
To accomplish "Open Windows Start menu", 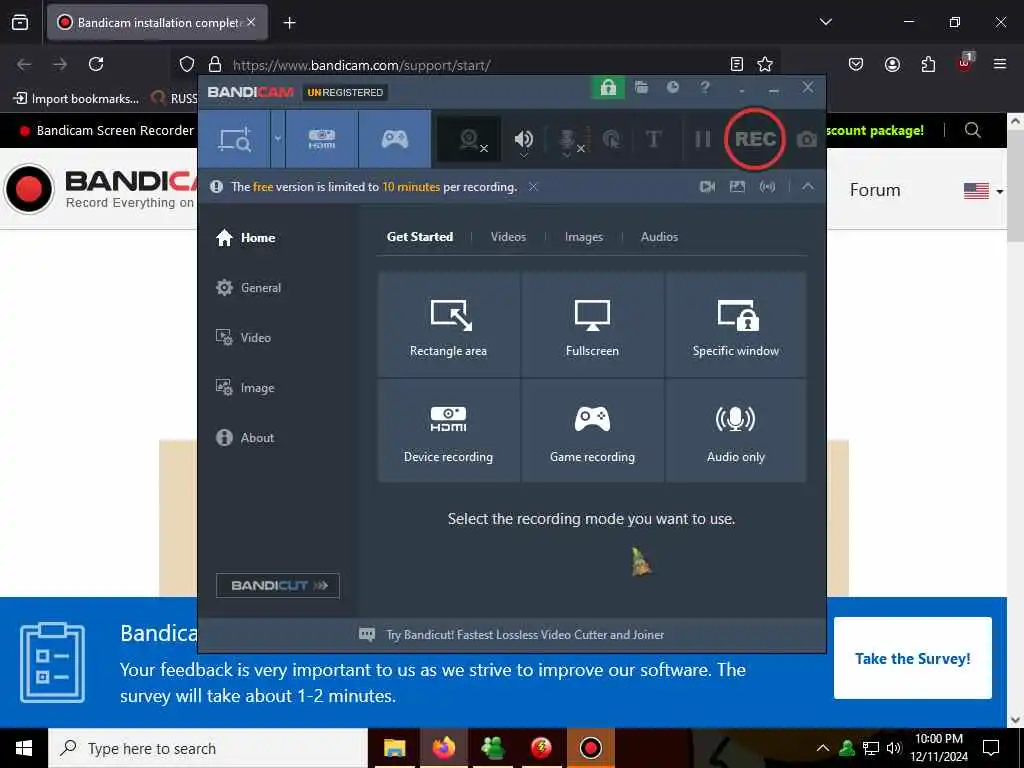I will (24, 748).
